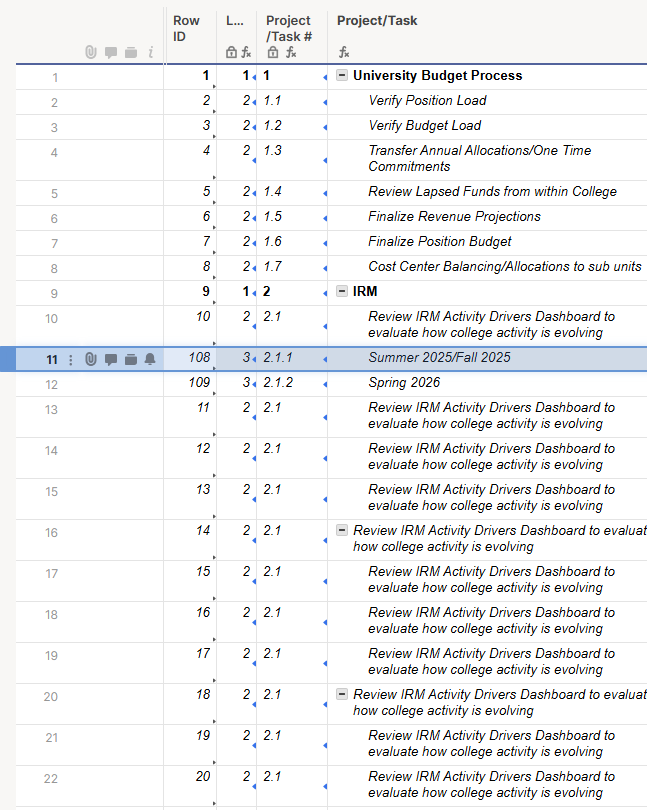647x810 pixels.
Task: Click lock icon in Project/Task # header
Action: (273, 52)
